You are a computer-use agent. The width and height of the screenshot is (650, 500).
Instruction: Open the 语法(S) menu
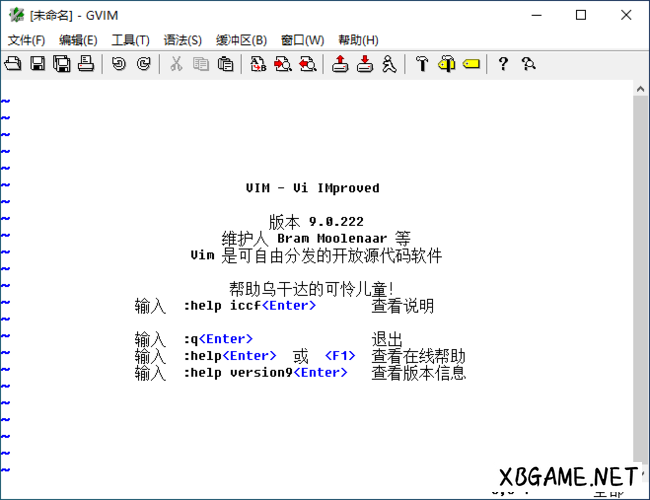(x=182, y=40)
